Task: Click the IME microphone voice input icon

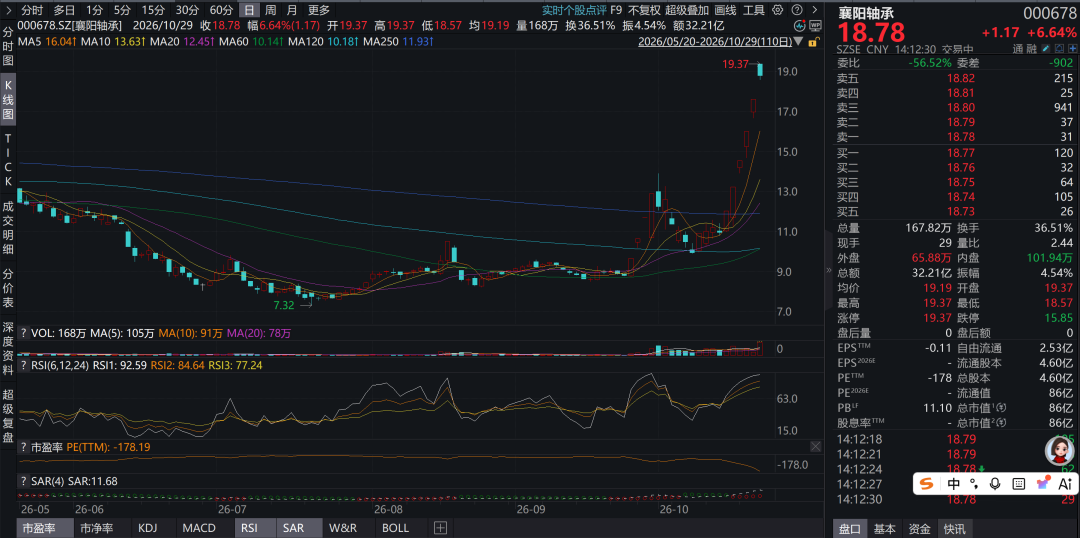Action: (993, 484)
